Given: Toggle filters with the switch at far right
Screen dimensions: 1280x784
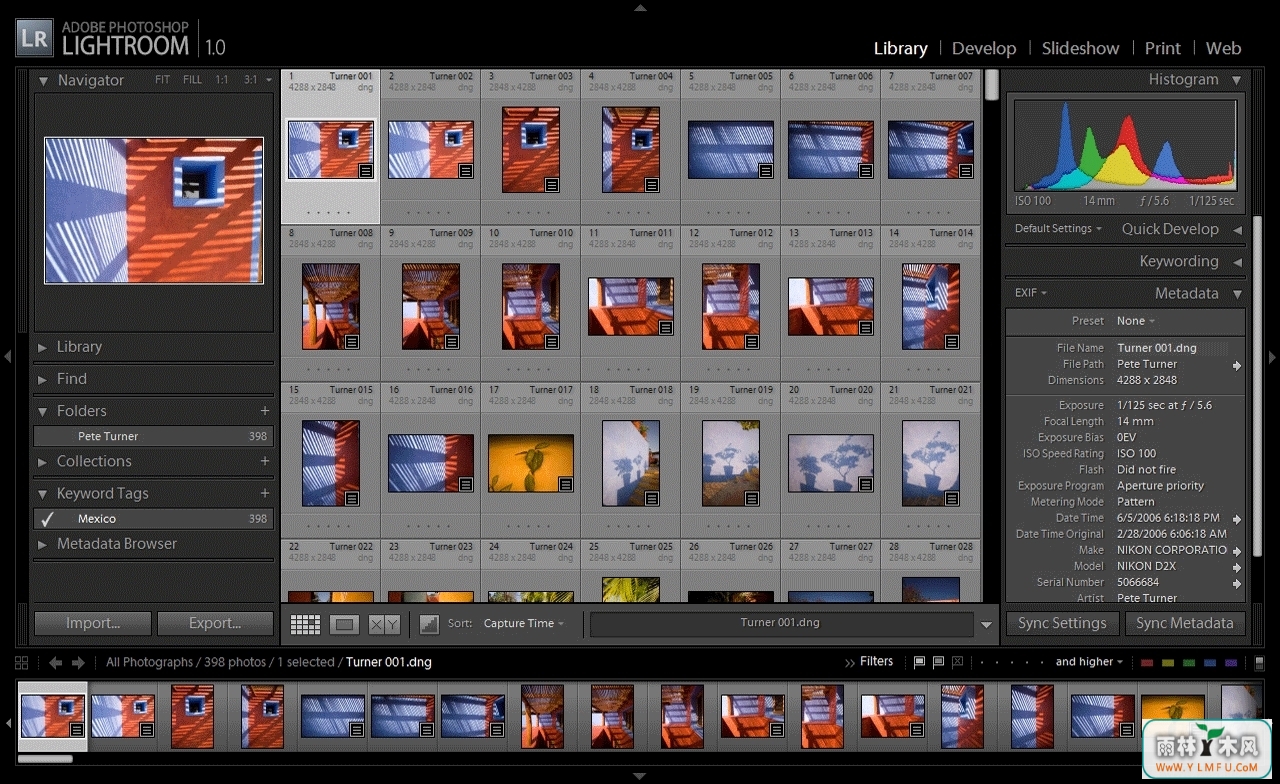Looking at the screenshot, I should point(1259,662).
